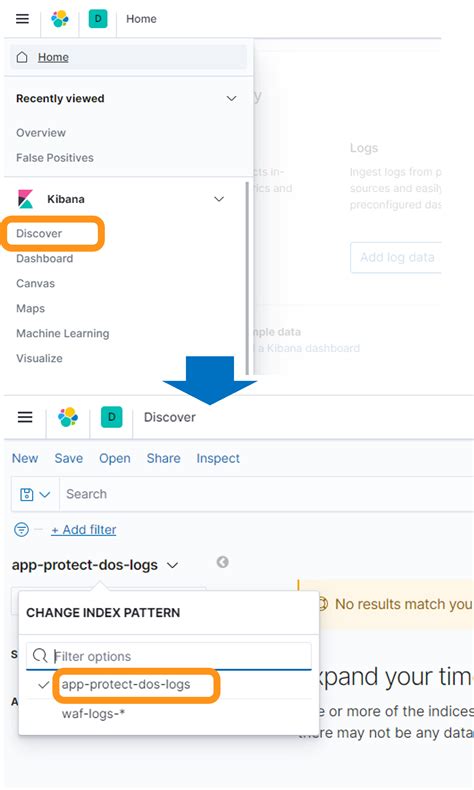Screen dimensions: 474x790
Task: Click the Elastic logo in Discover header
Action: click(x=68, y=417)
